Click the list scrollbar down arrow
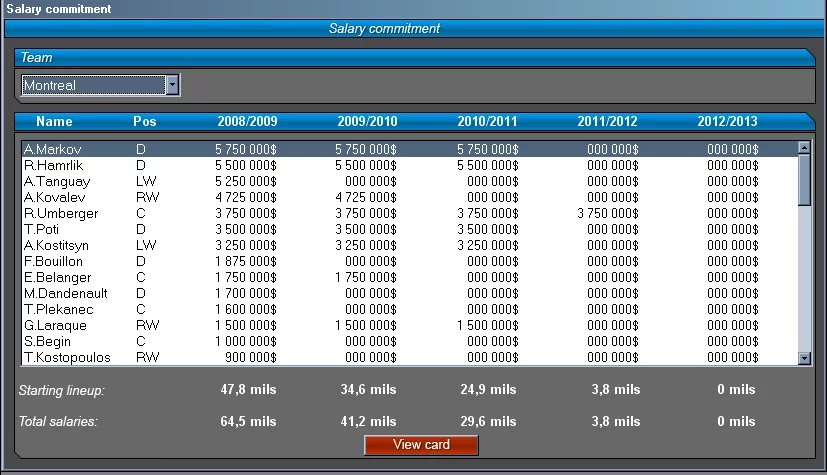827x475 pixels. coord(804,358)
